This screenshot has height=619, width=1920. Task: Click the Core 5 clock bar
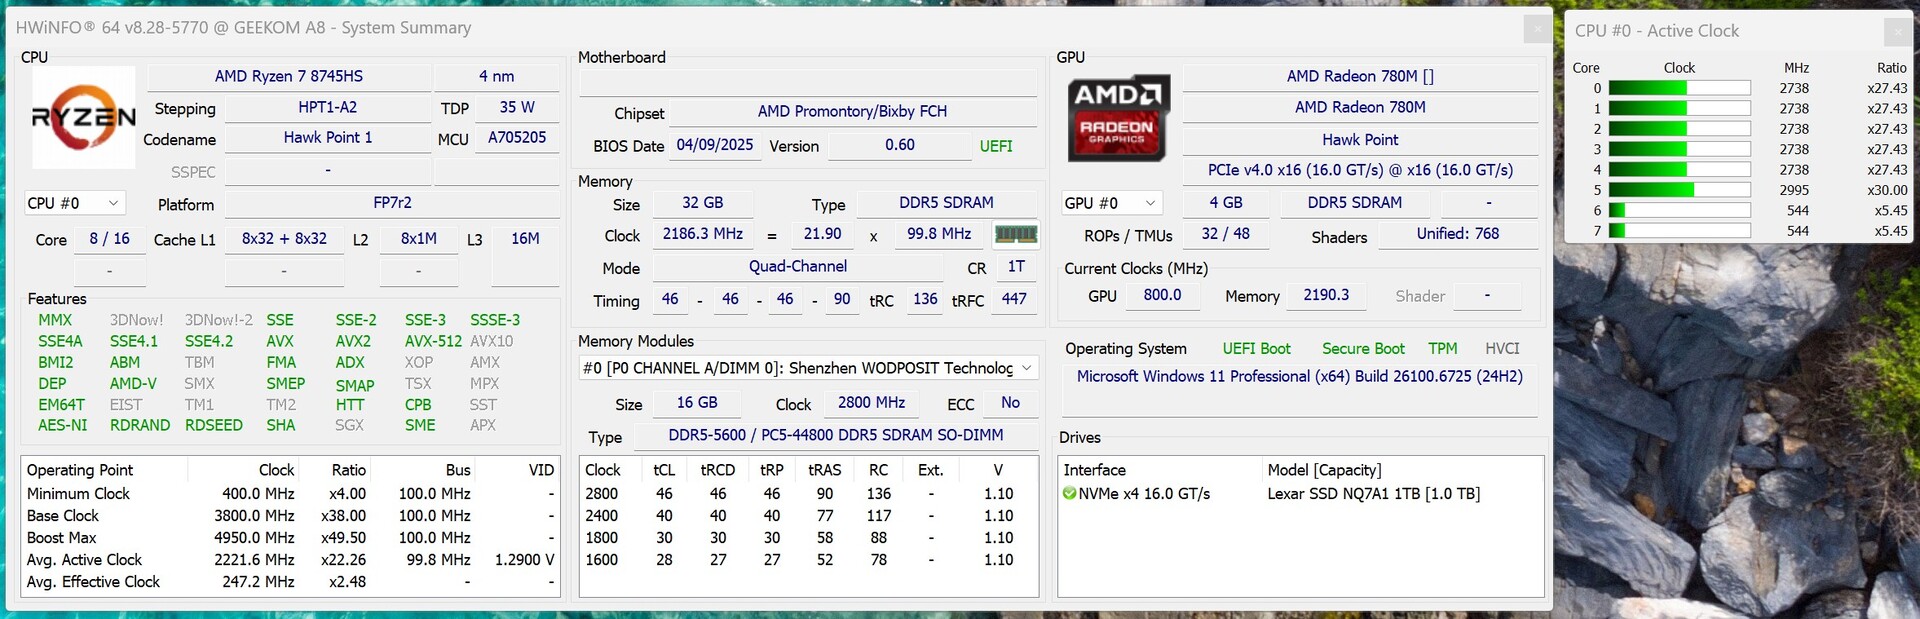(1678, 190)
